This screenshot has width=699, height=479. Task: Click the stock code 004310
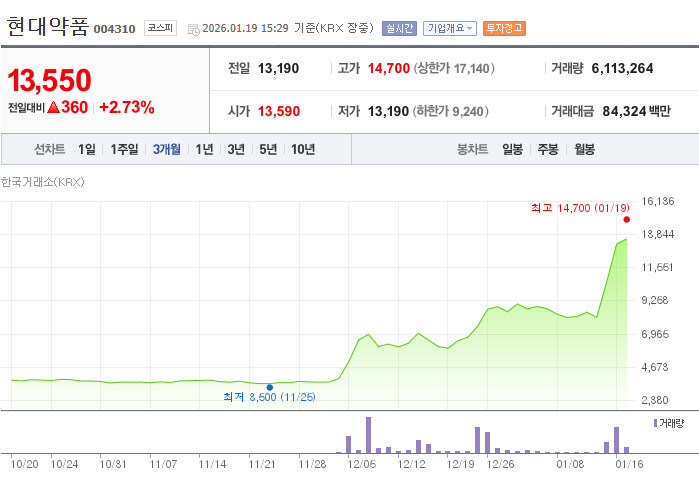click(x=115, y=29)
